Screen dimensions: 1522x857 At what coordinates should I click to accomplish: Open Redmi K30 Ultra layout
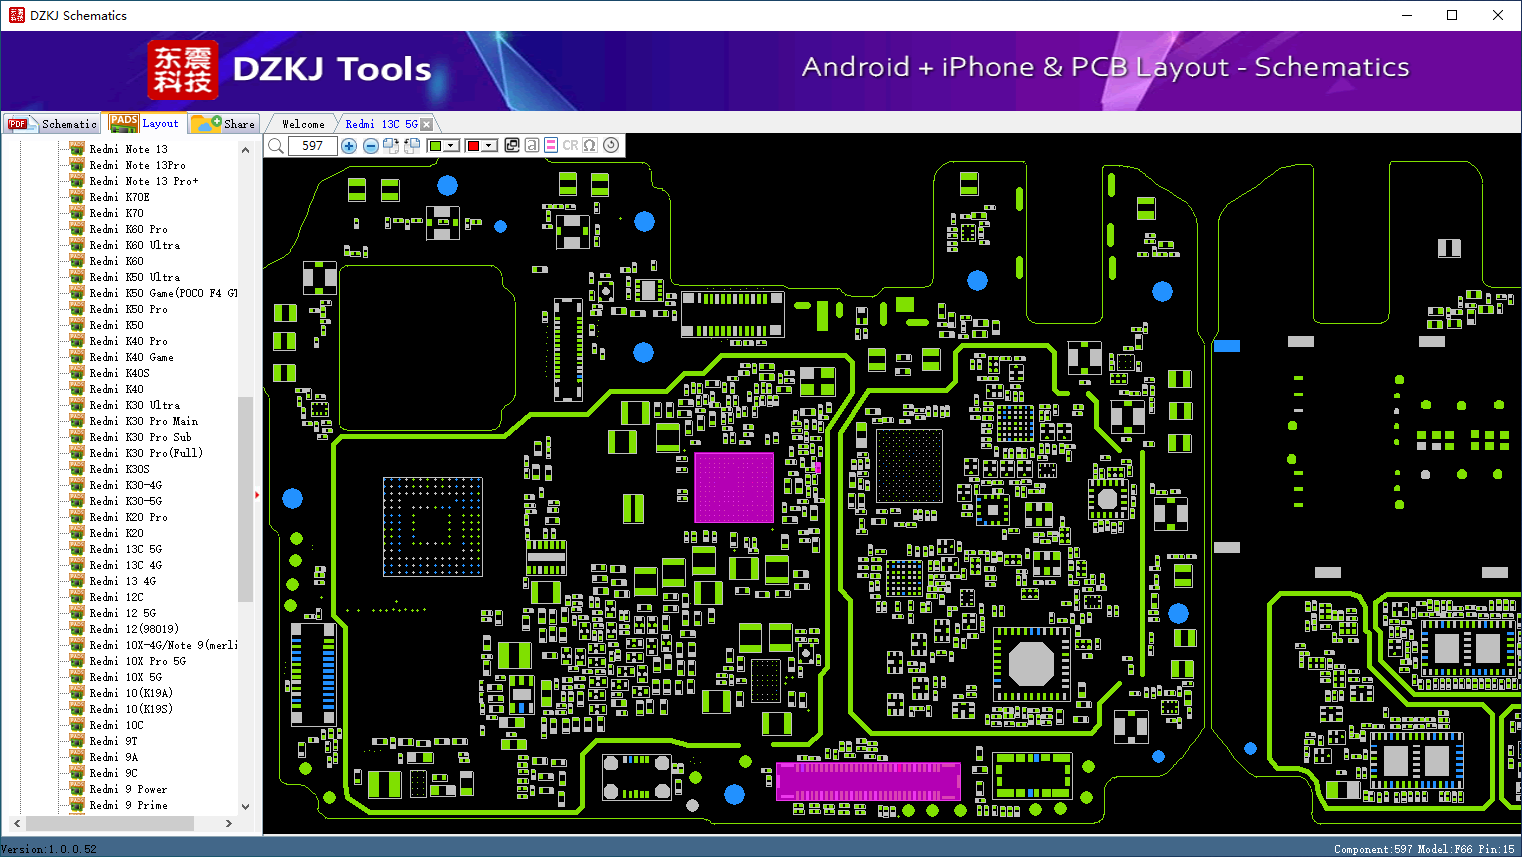[135, 405]
